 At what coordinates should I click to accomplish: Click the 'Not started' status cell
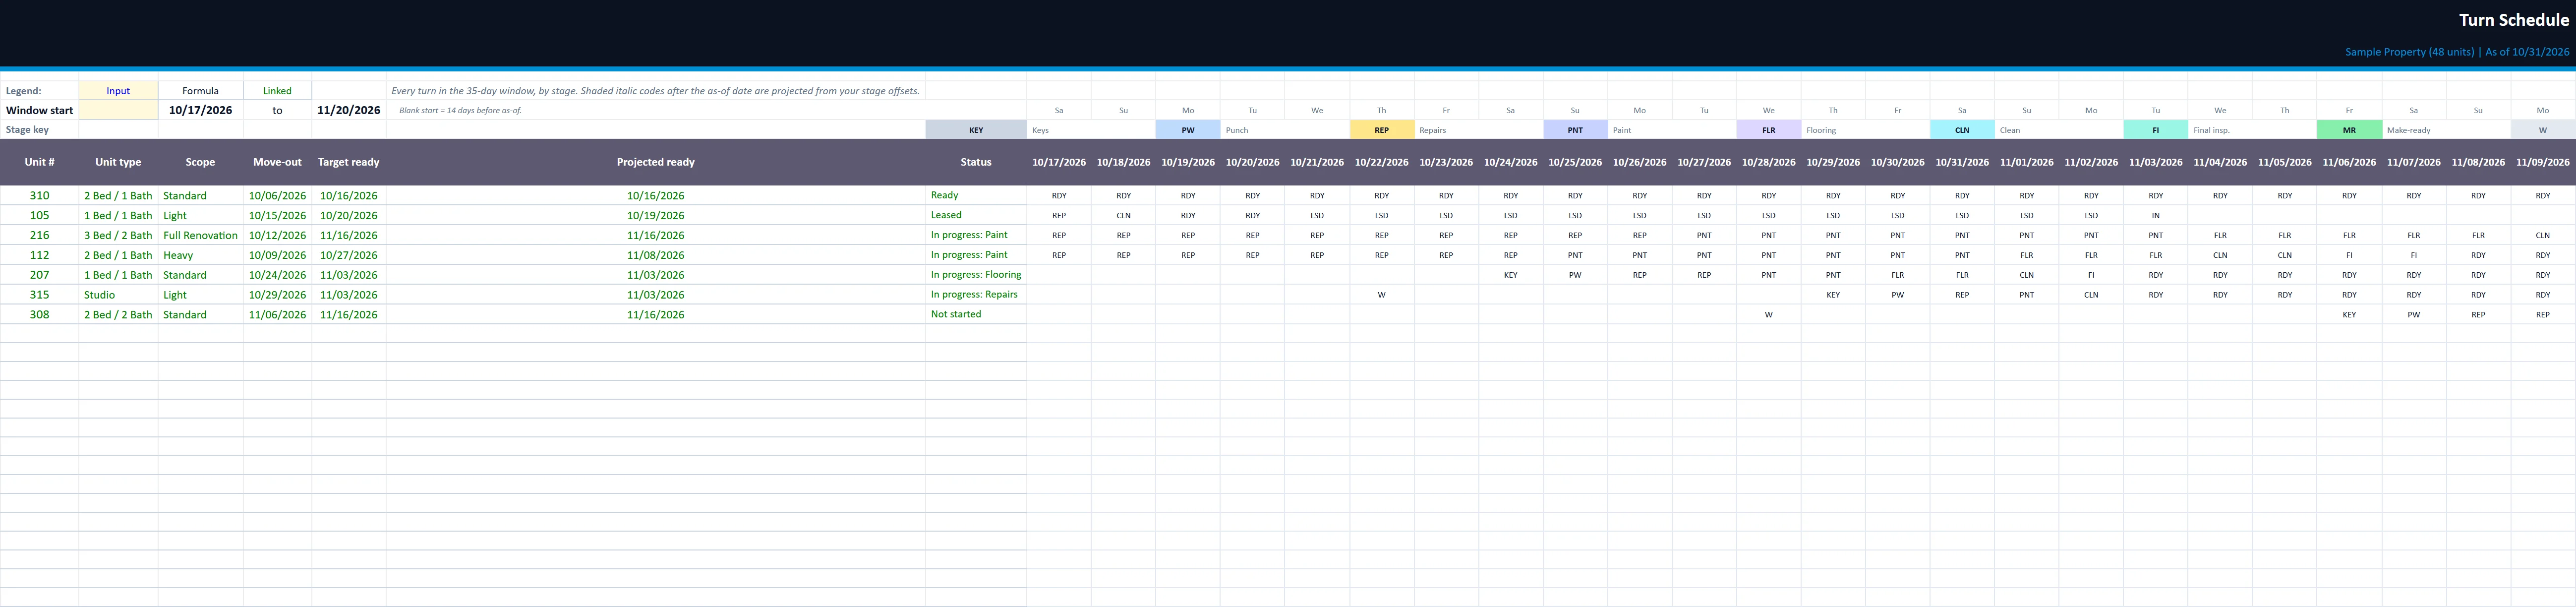click(x=975, y=314)
